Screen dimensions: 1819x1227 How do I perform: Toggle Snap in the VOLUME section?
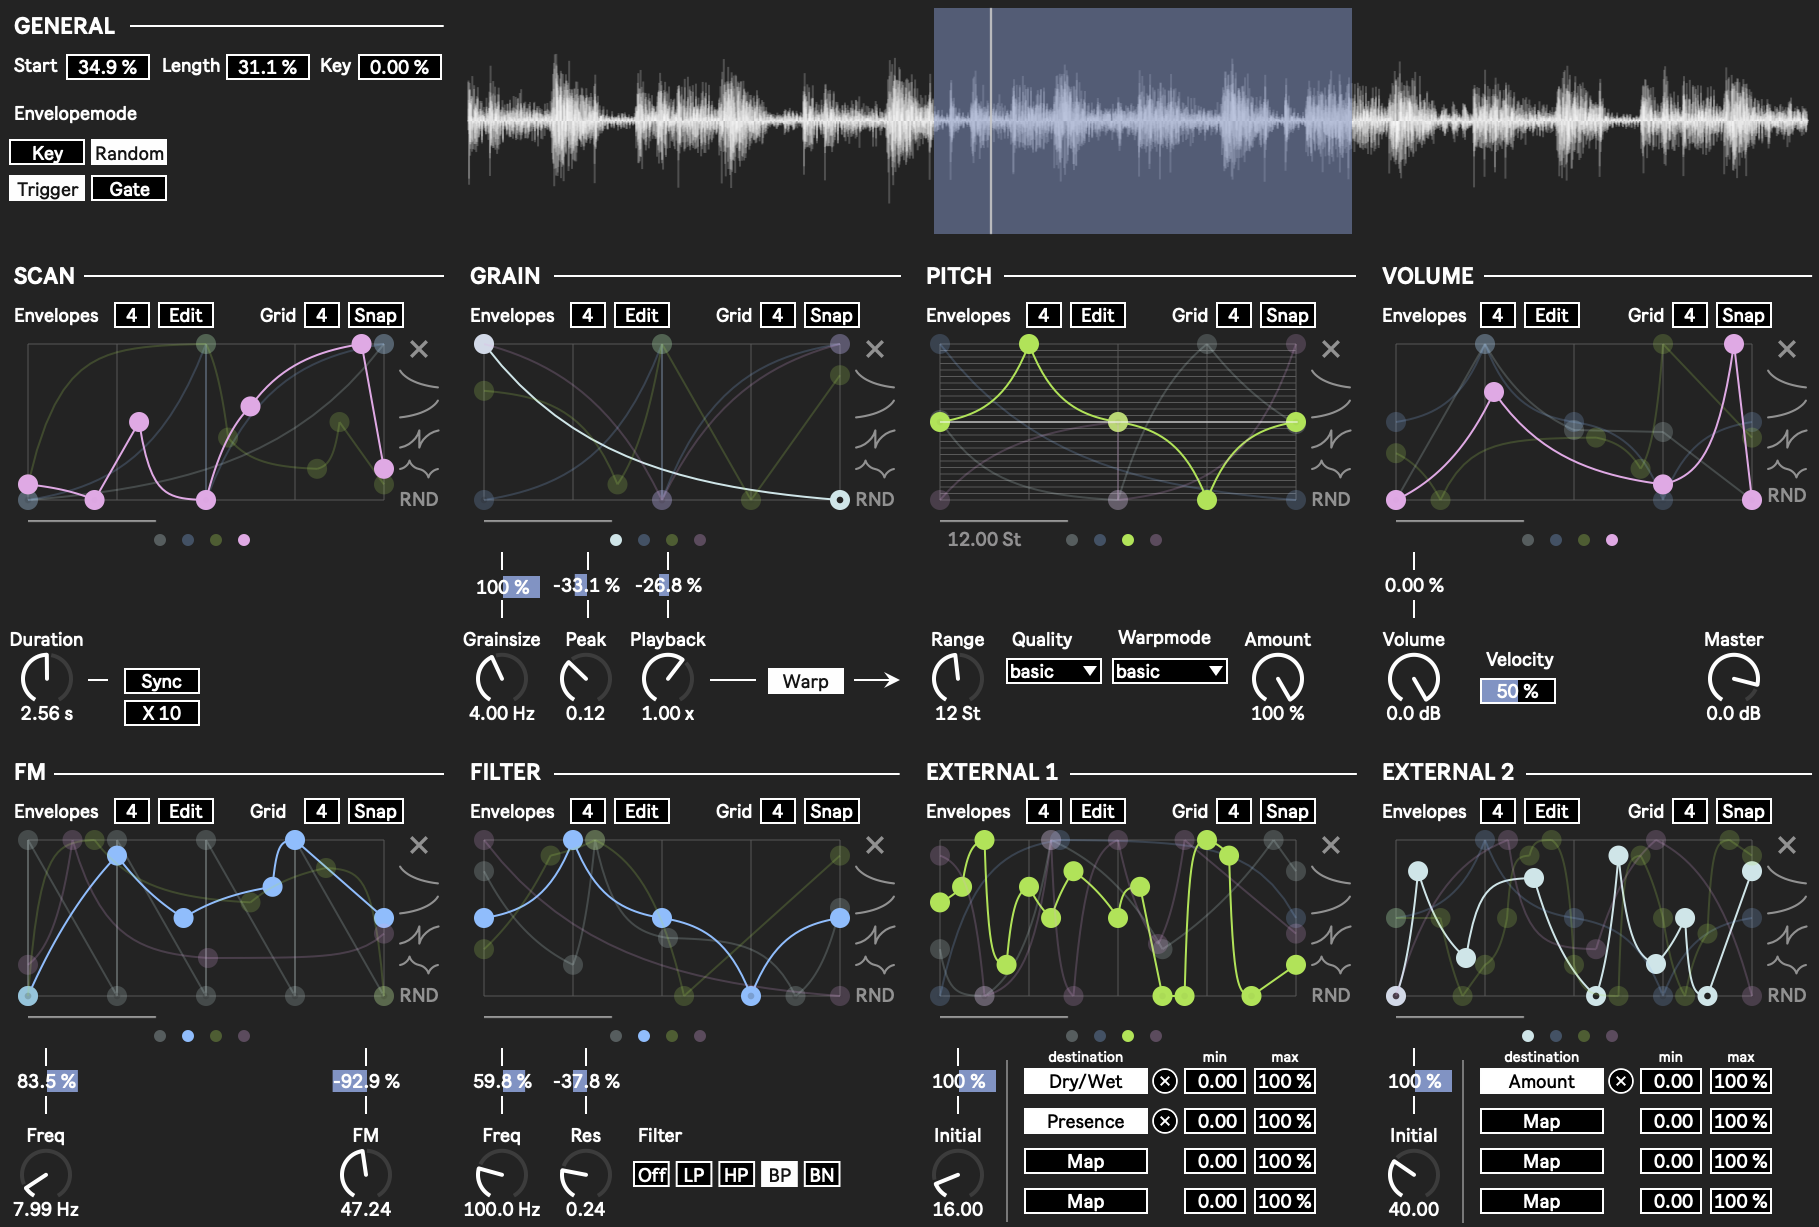1743,315
